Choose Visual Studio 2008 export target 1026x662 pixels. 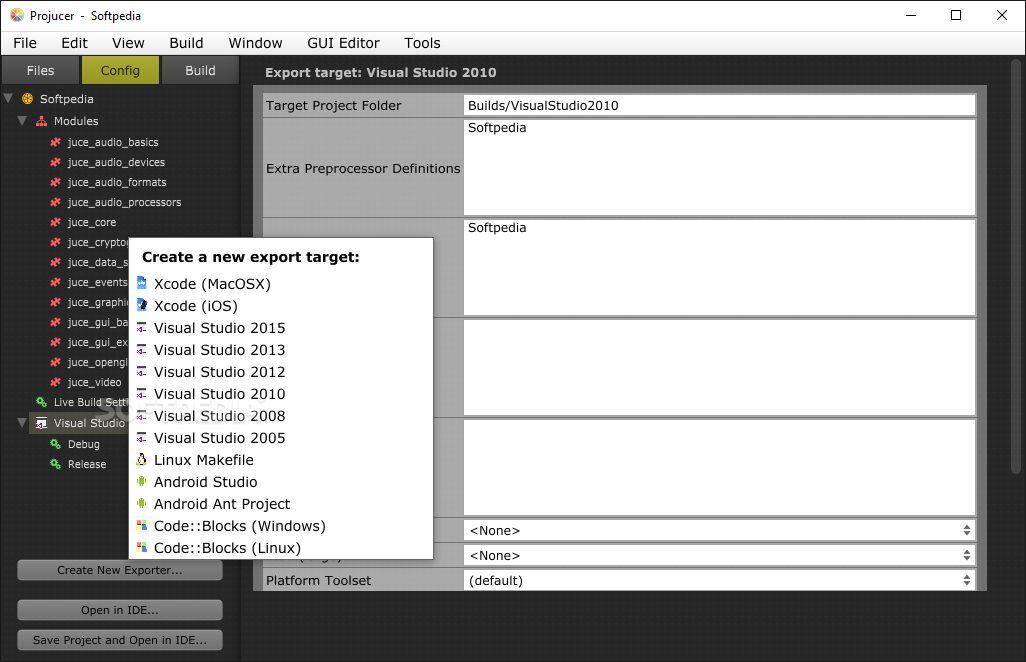(281, 416)
